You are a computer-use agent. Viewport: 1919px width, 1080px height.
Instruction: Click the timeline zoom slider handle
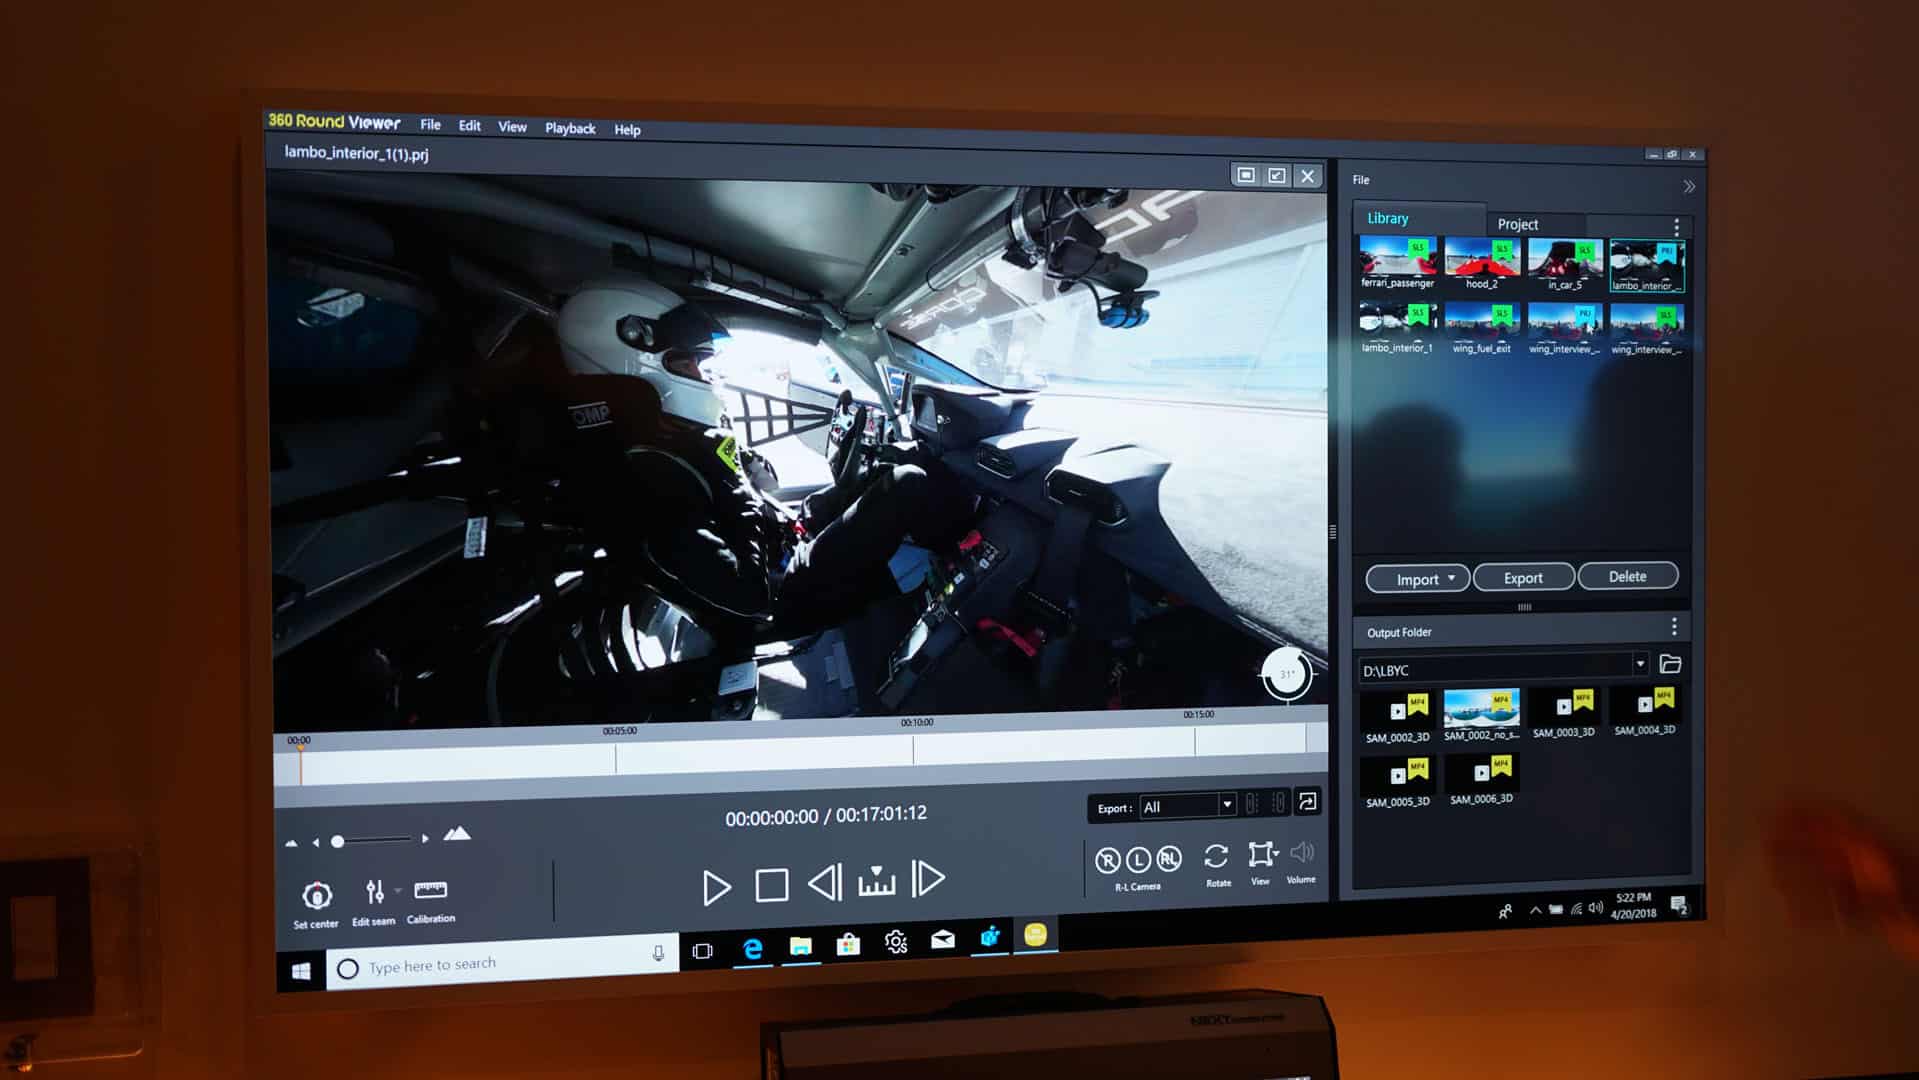point(338,842)
